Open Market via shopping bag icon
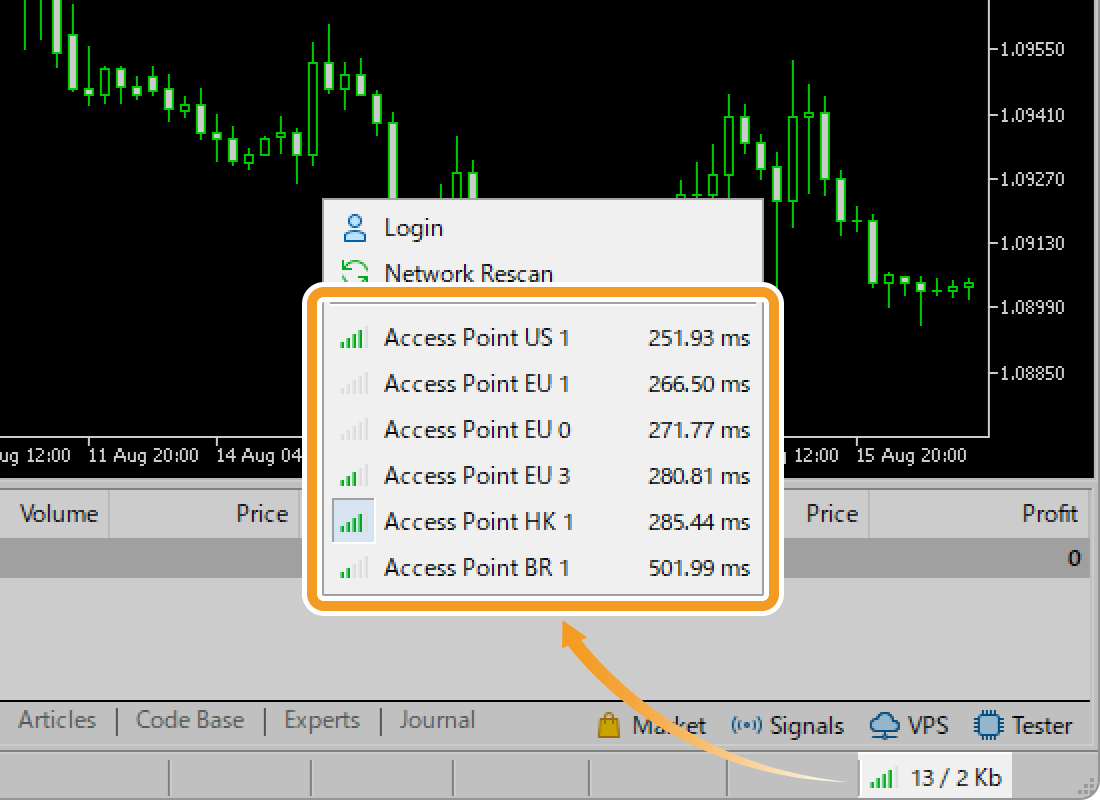Screen dimensions: 1100x800 click(609, 726)
